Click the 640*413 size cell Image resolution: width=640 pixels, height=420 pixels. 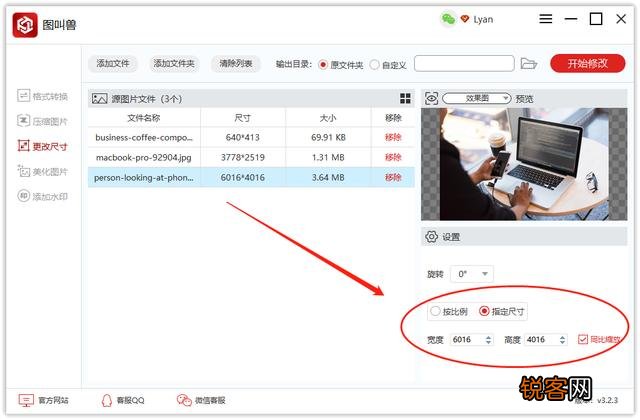click(242, 138)
